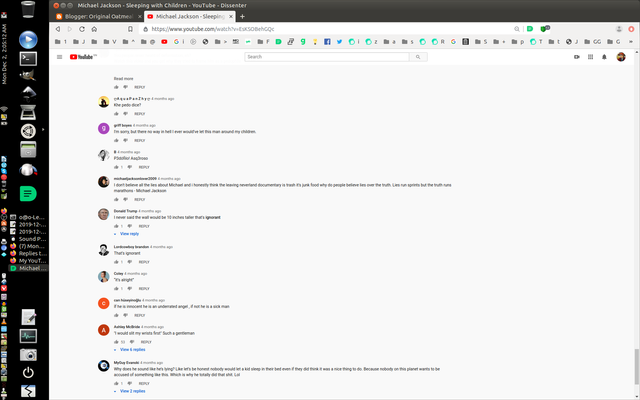This screenshot has width=640, height=400.
Task: Open the MyGuy Evanski commenter name
Action: click(x=126, y=362)
